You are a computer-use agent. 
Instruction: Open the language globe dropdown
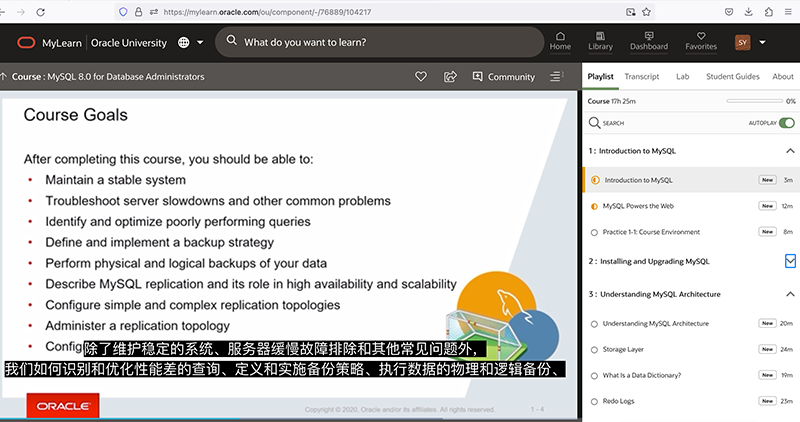pos(190,43)
